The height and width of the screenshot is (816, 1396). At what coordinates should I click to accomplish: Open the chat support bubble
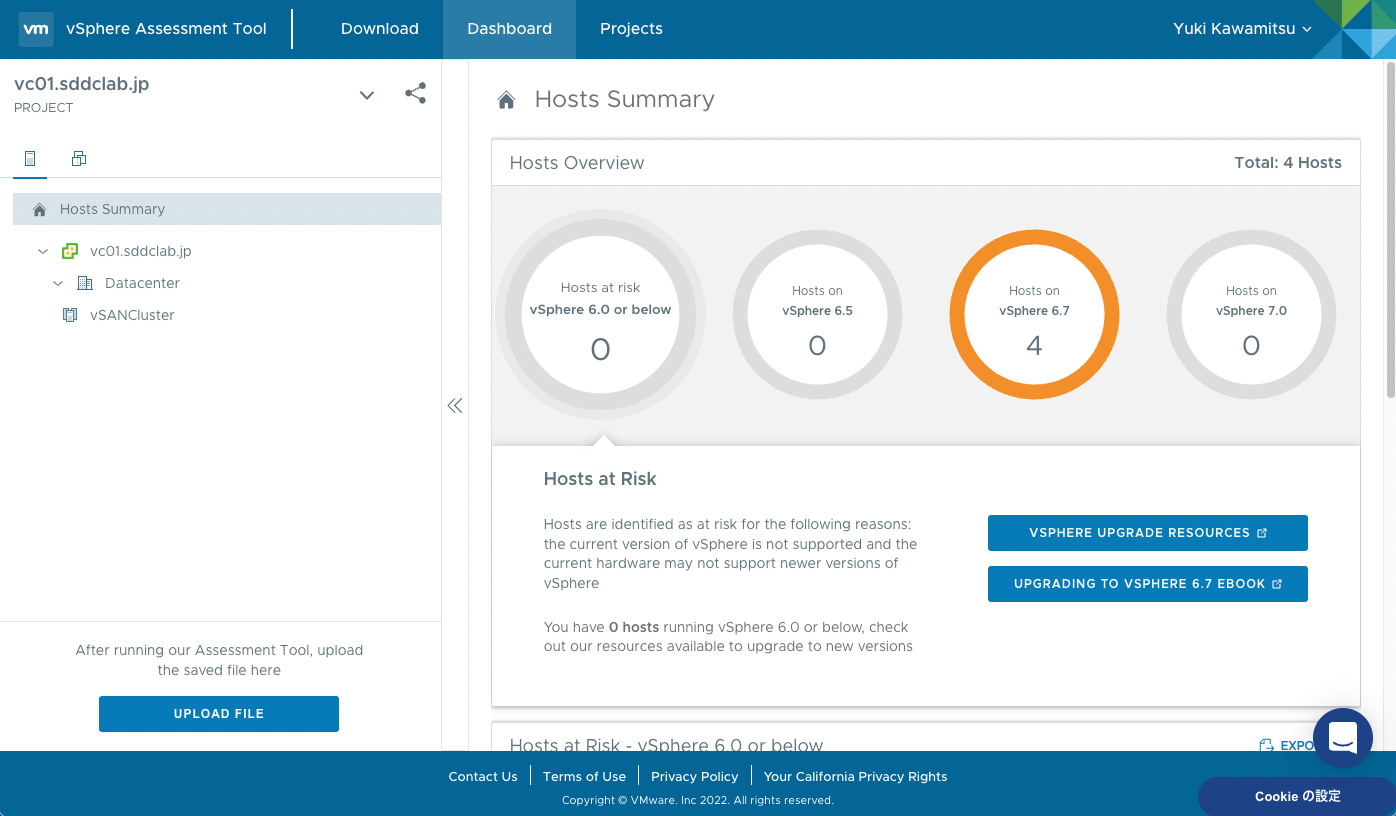pyautogui.click(x=1342, y=738)
